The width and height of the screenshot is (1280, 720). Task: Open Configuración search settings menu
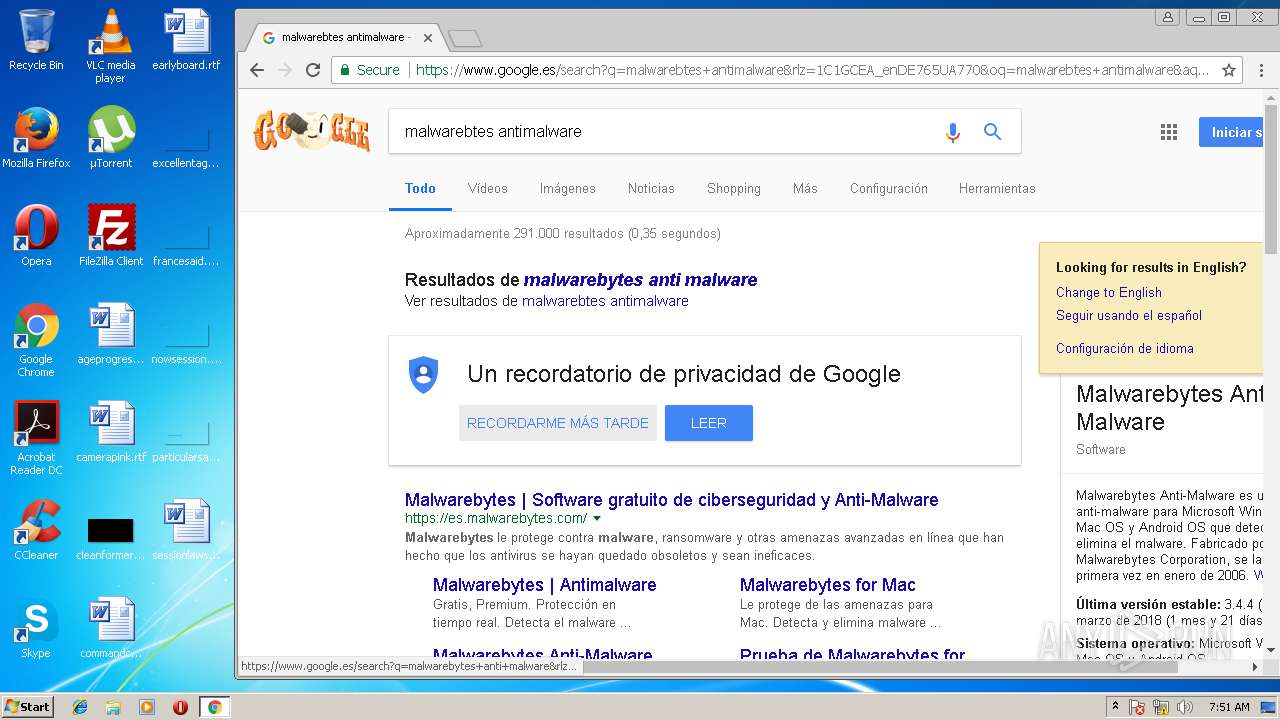(889, 188)
